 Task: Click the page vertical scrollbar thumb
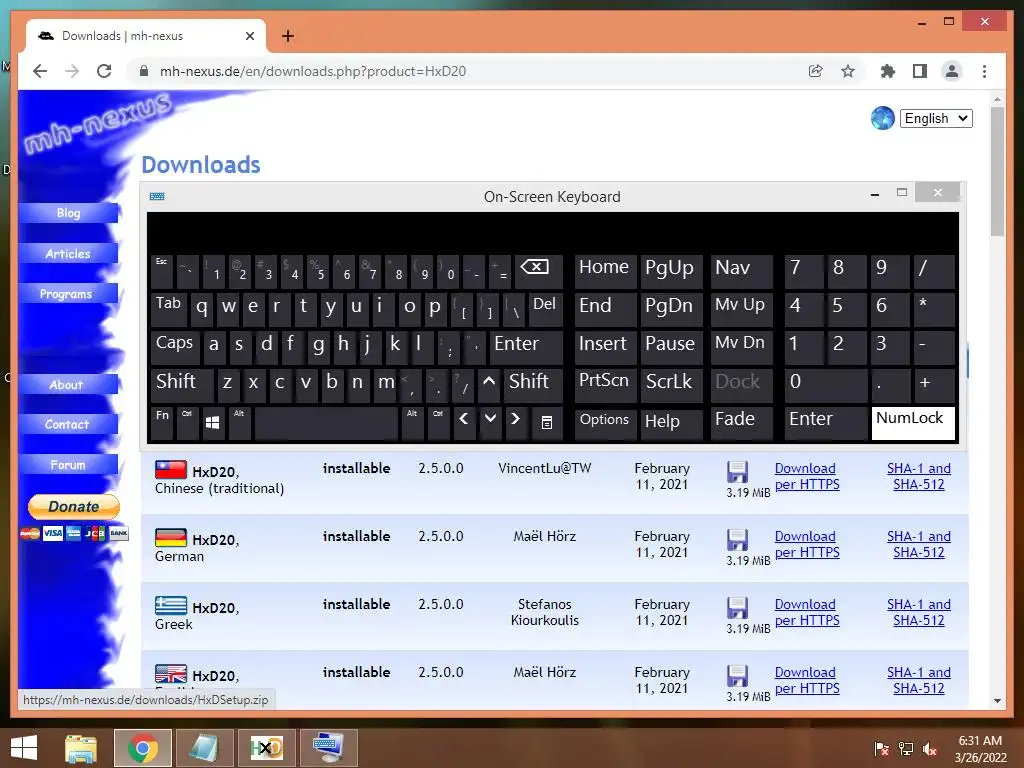pos(997,171)
